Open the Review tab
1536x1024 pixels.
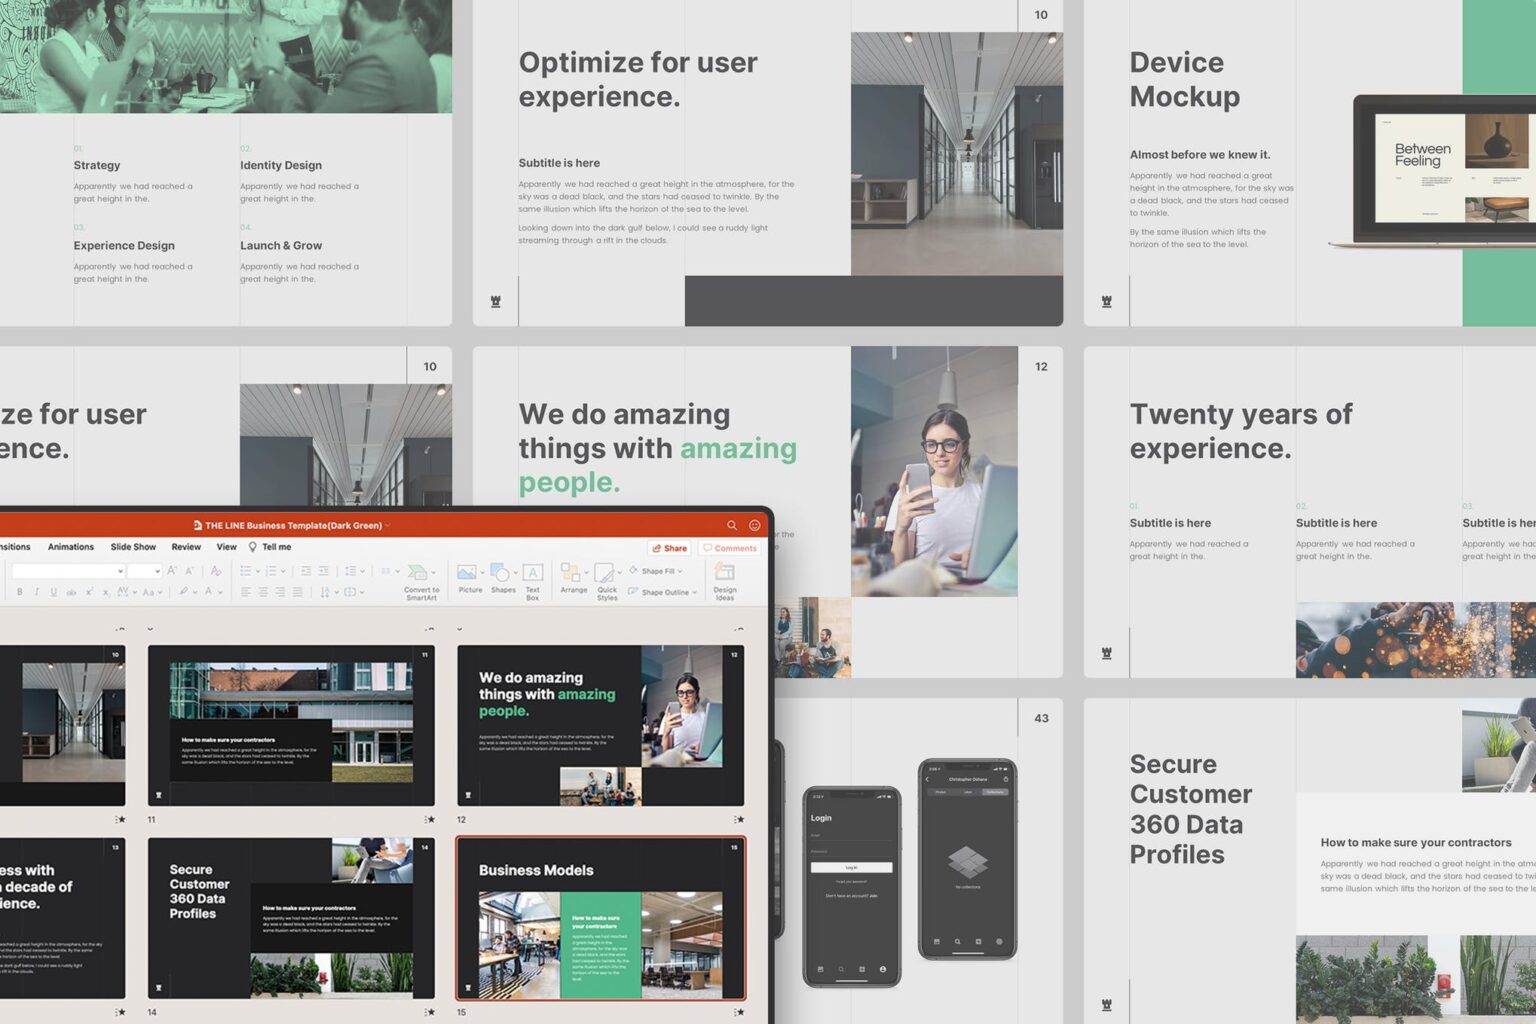(x=185, y=546)
